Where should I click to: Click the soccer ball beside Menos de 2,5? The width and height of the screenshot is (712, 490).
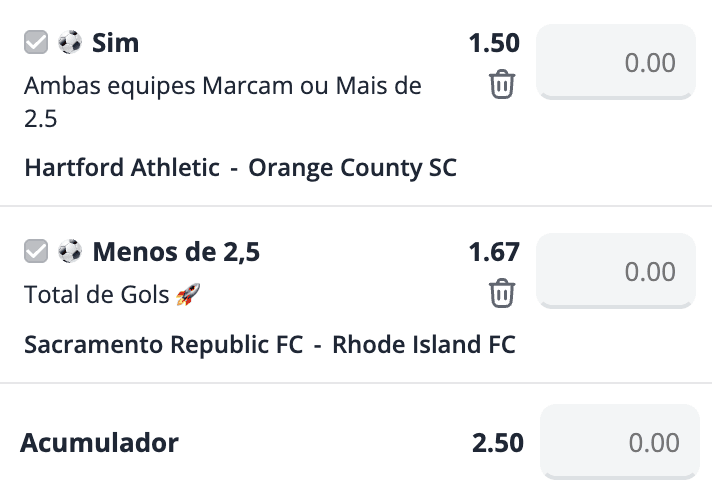[70, 251]
